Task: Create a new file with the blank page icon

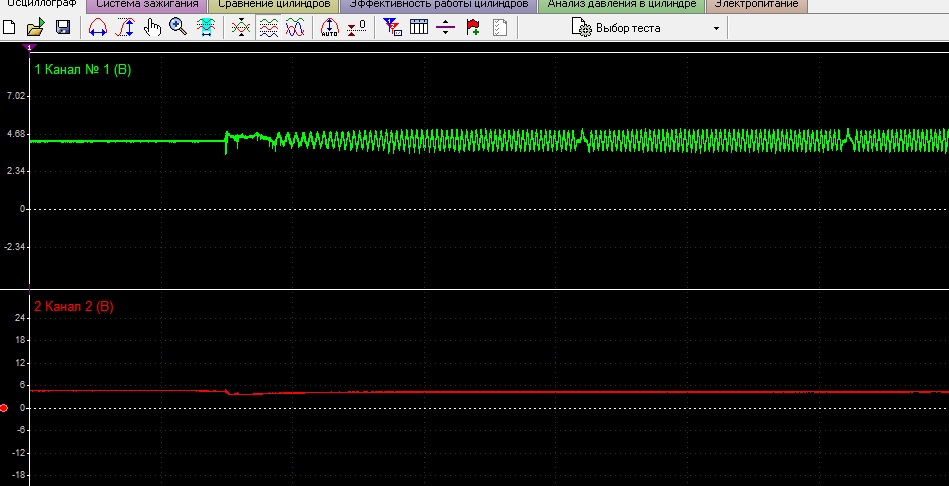Action: [x=9, y=27]
